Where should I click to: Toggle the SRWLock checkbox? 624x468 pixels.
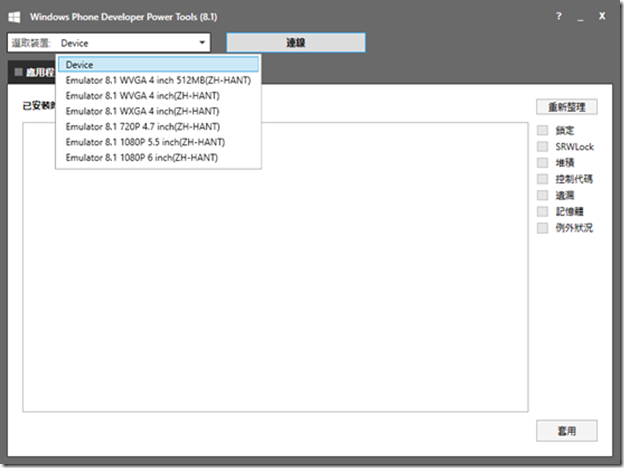542,146
